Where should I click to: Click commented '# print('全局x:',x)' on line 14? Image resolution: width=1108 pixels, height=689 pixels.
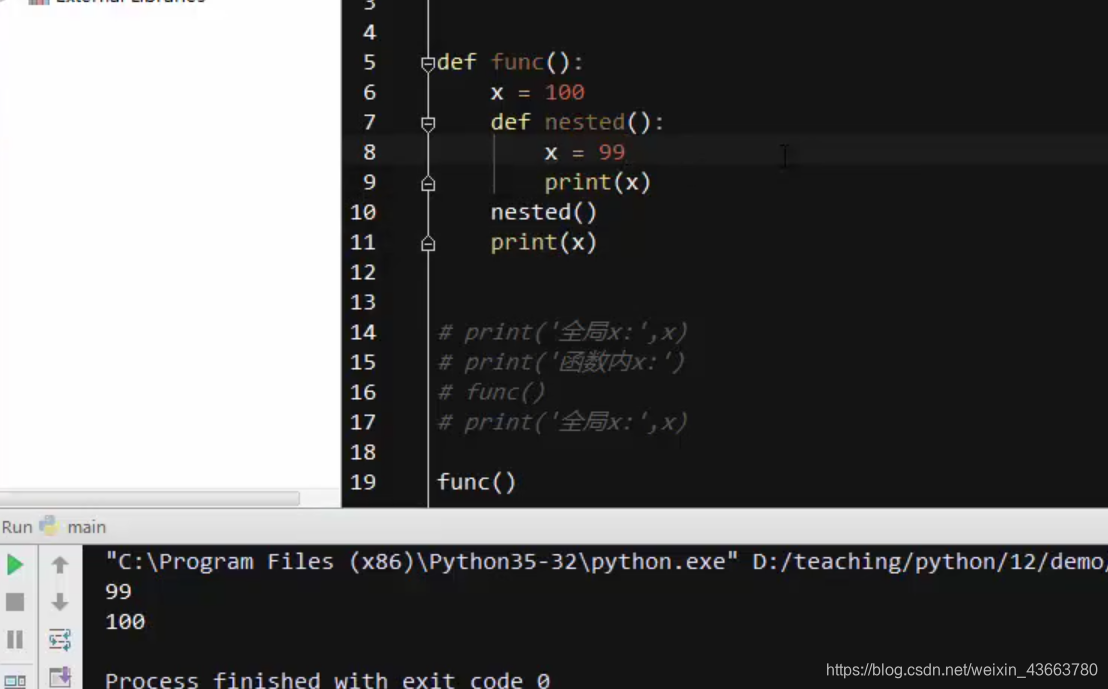pyautogui.click(x=562, y=332)
